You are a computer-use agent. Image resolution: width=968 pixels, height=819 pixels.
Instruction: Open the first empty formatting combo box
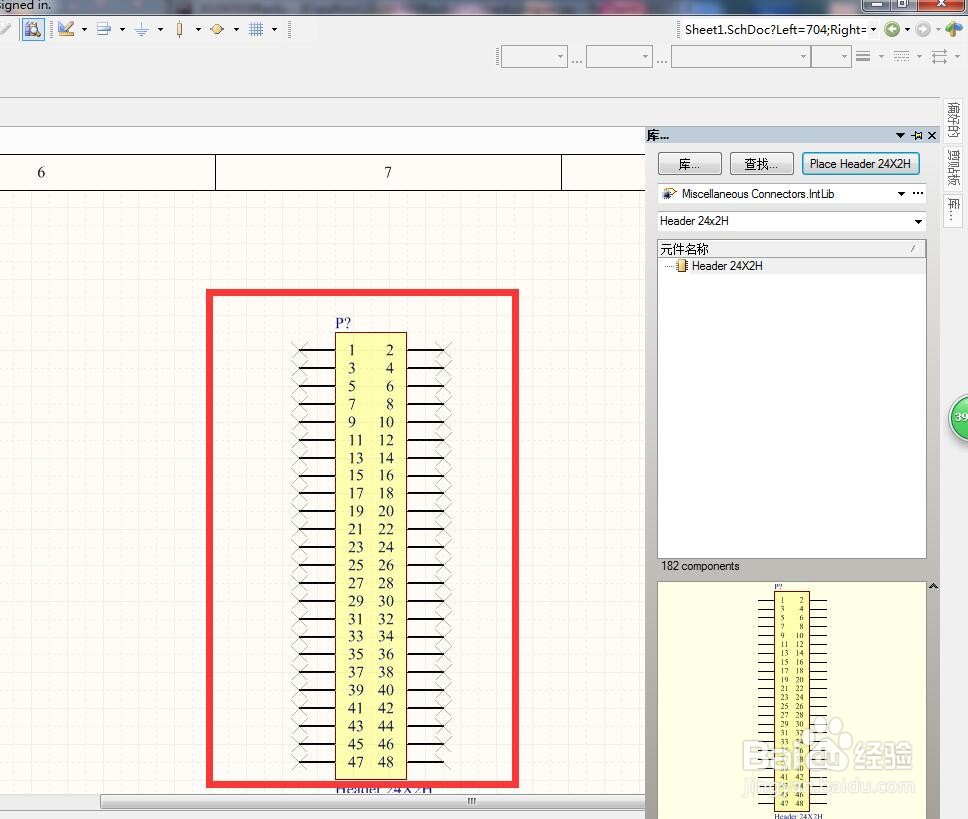point(534,57)
